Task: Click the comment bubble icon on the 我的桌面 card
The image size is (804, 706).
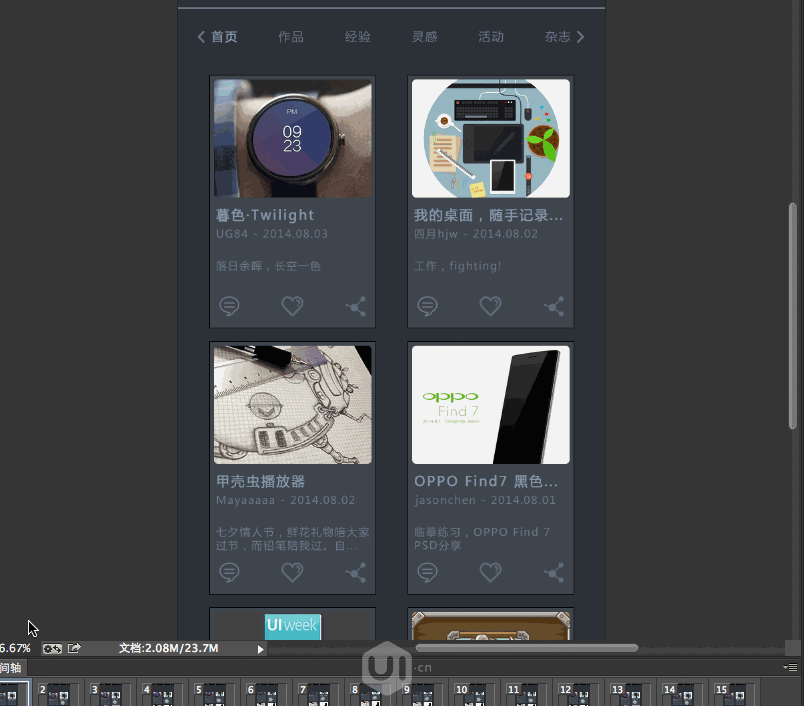Action: pos(427,306)
